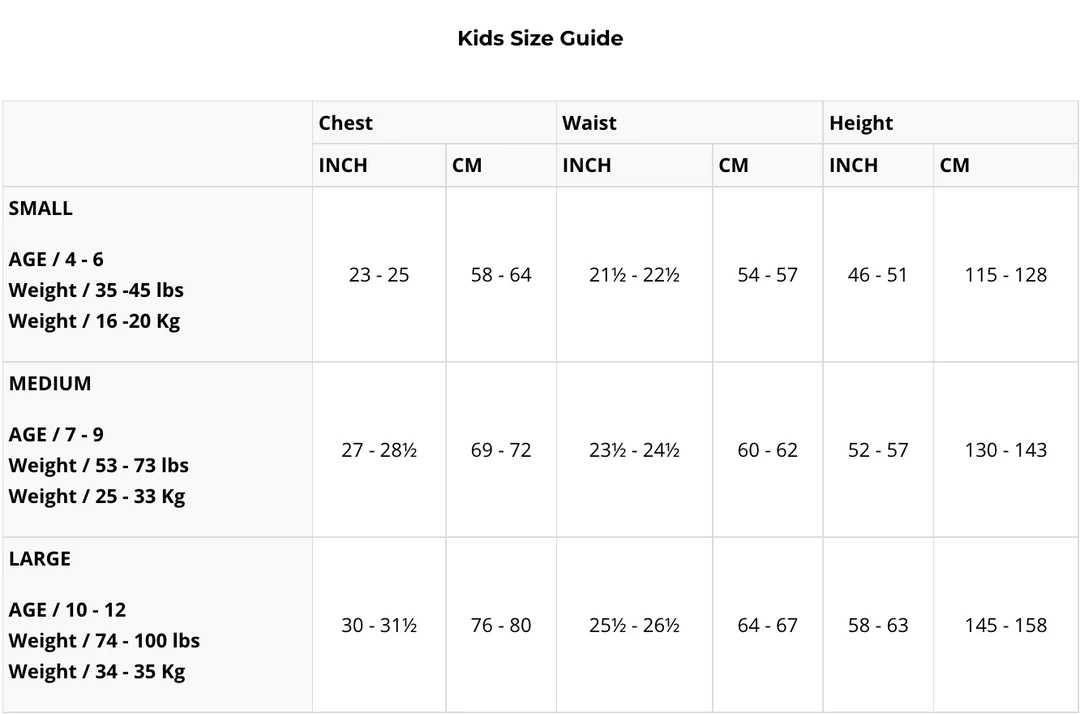Select the MEDIUM size row label
This screenshot has width=1080, height=714.
click(50, 383)
